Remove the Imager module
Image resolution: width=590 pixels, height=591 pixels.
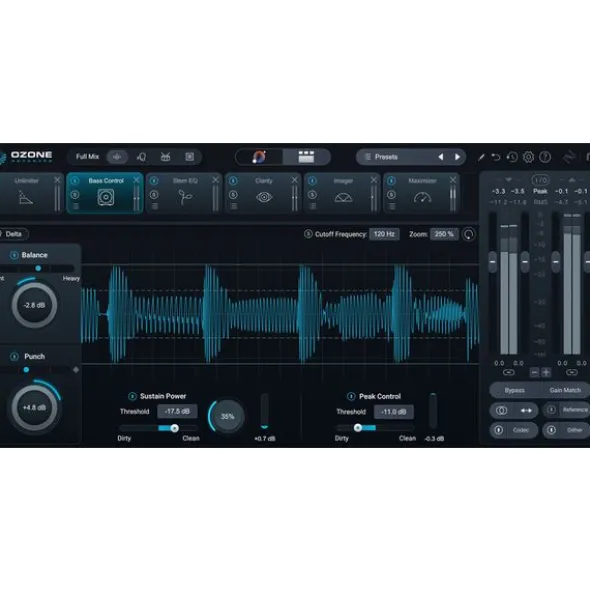coord(374,180)
